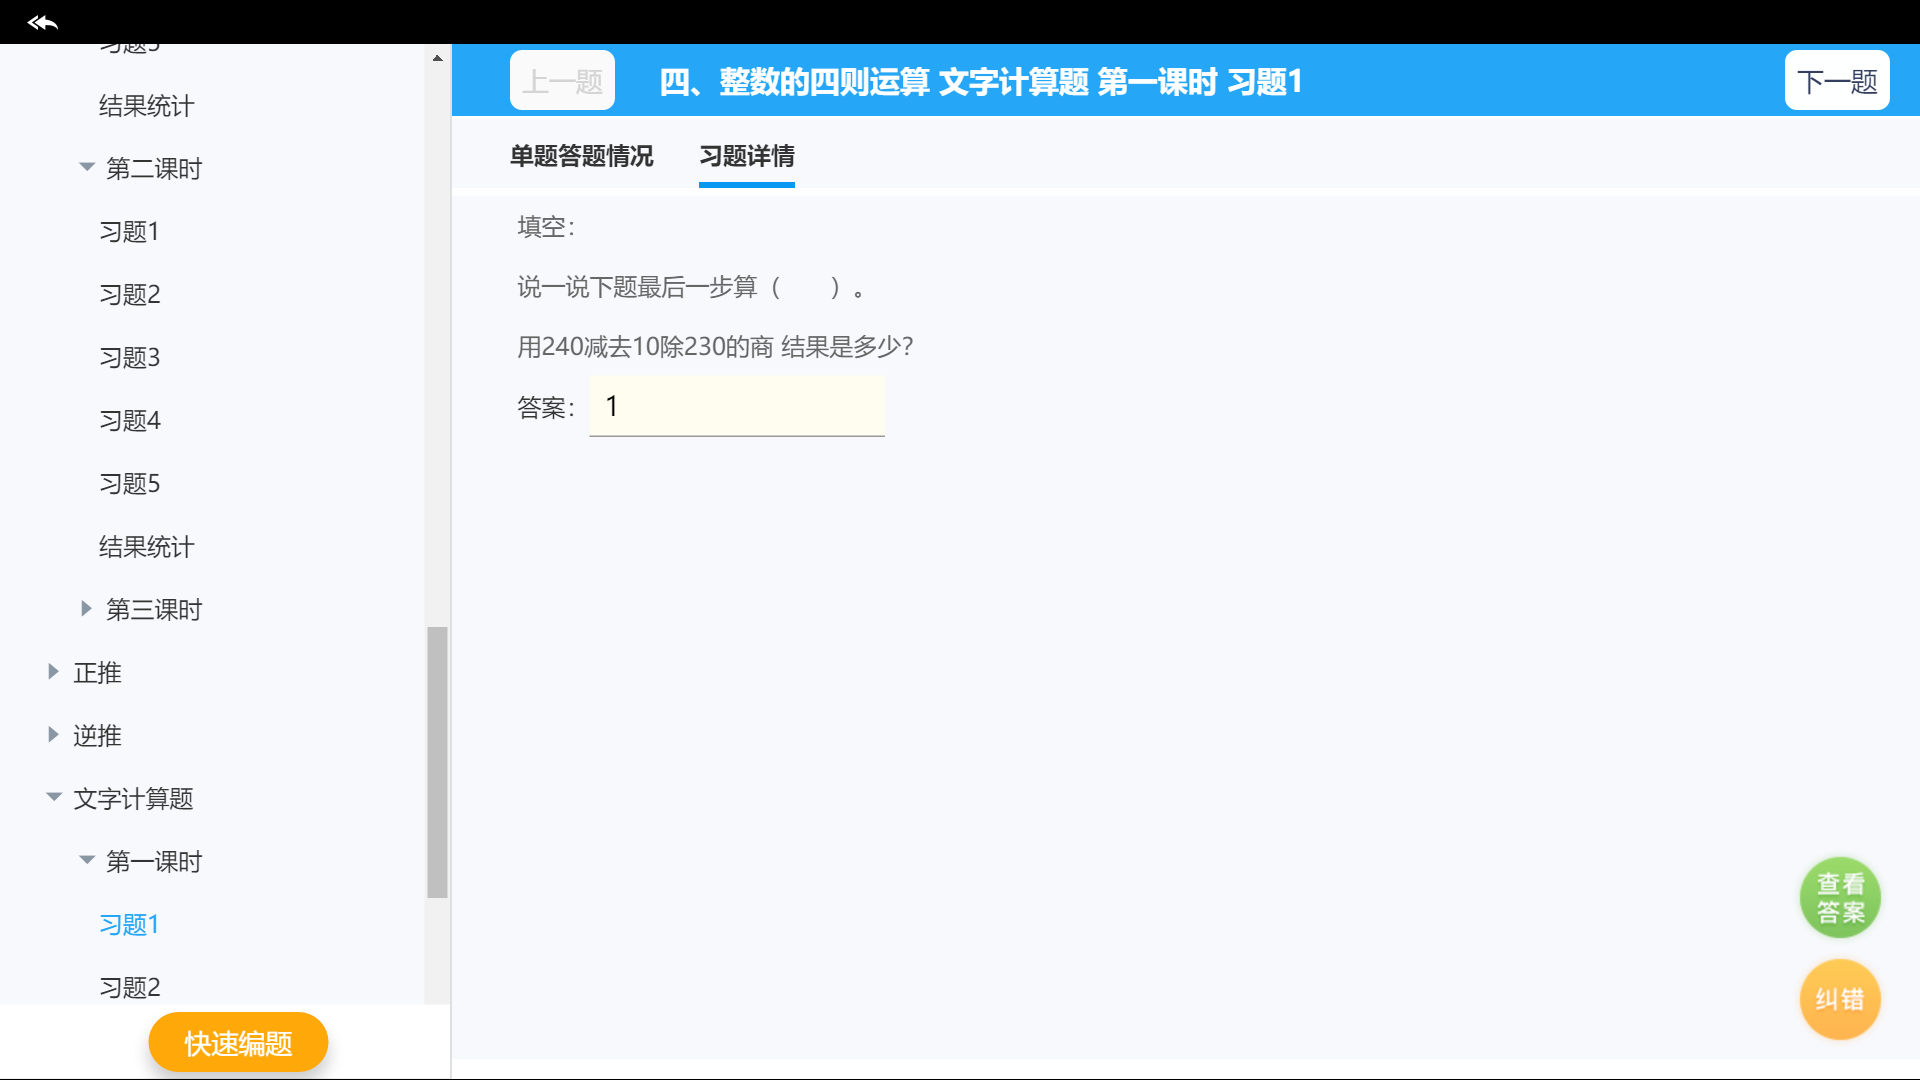1920x1080 pixels.
Task: Expand the 第三课时 tree section
Action: [x=87, y=608]
